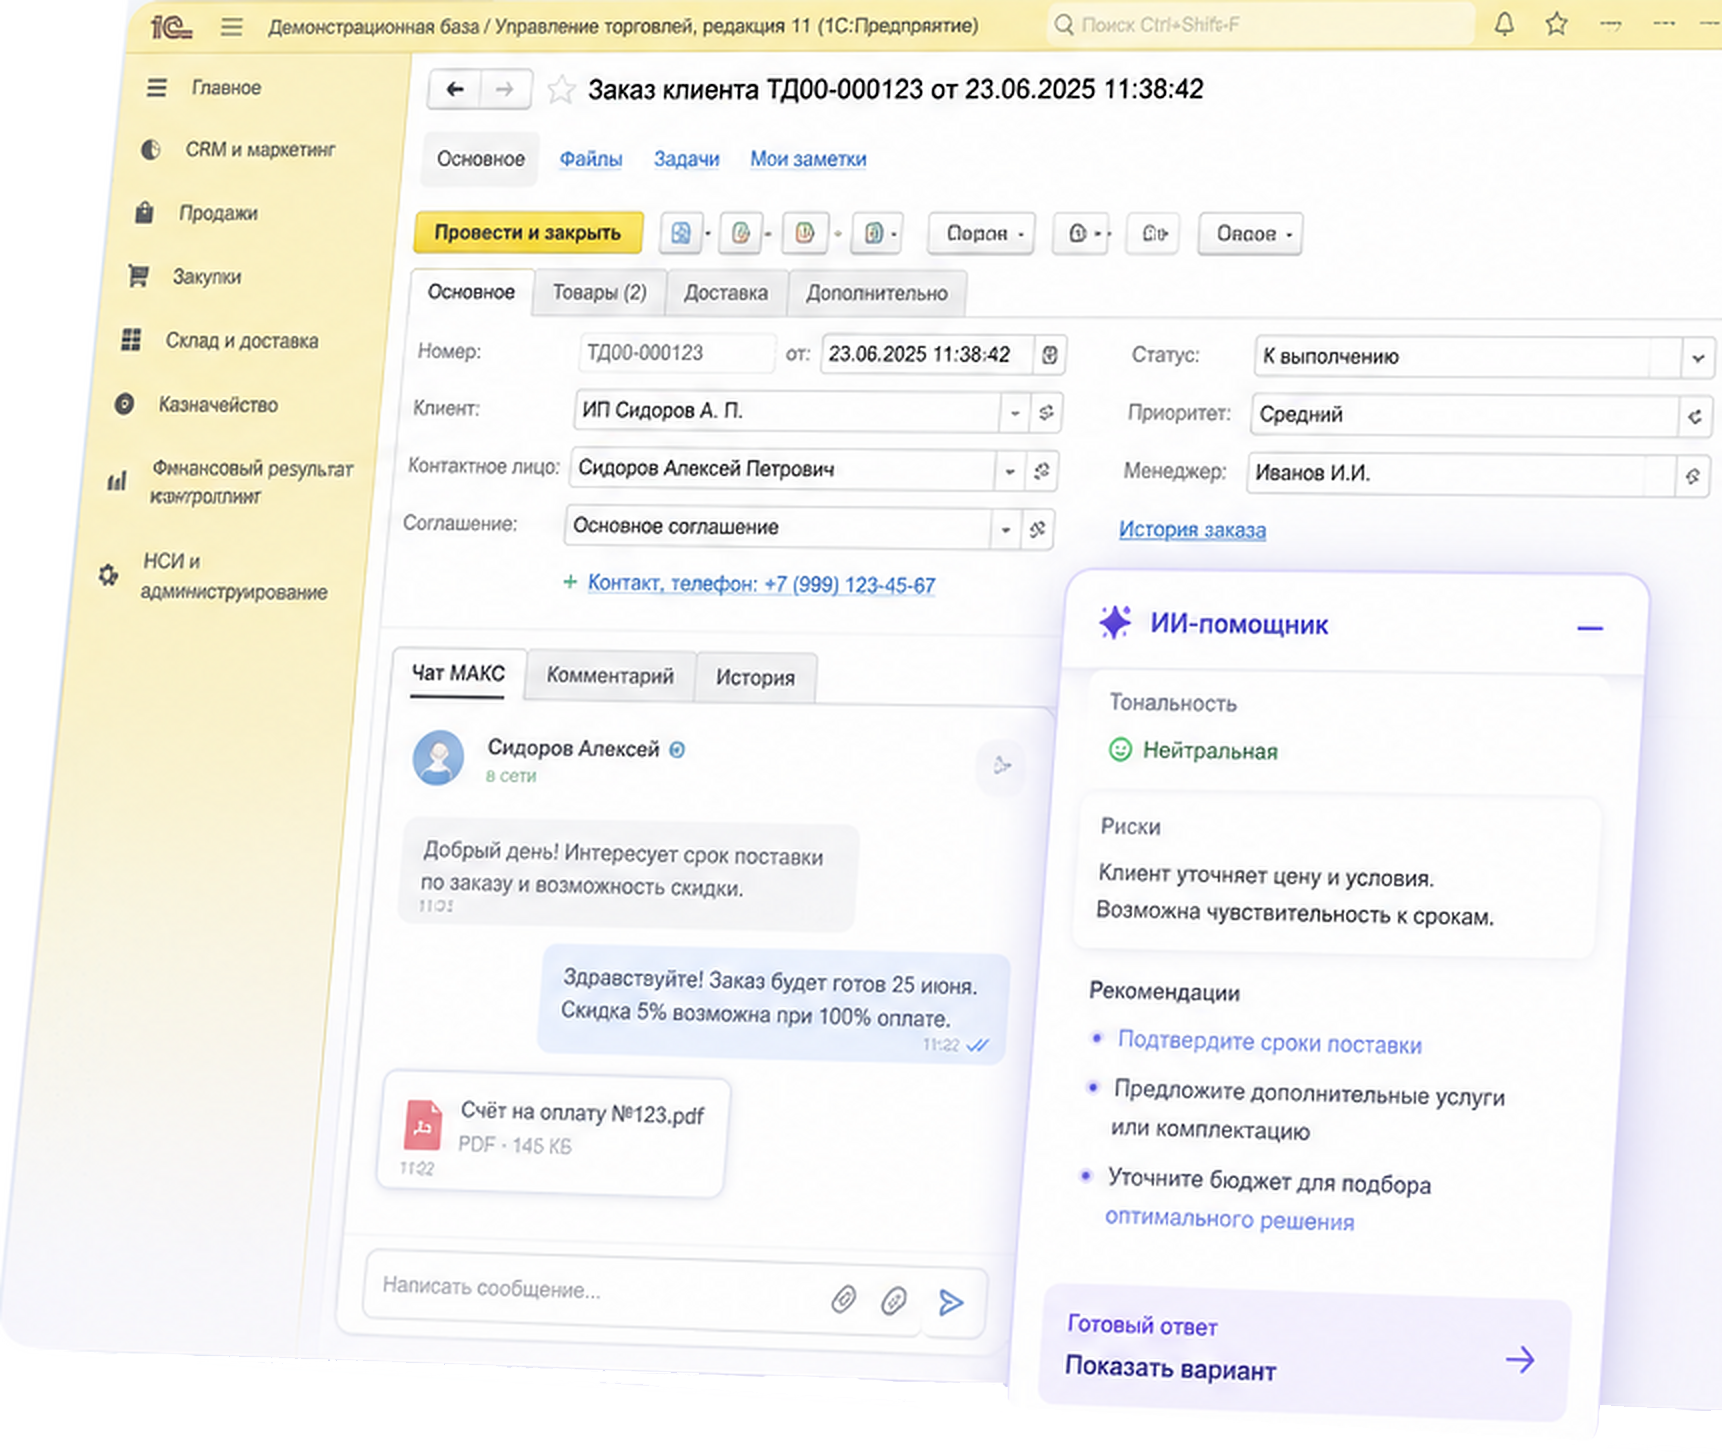Click the Финансовый результат bar chart icon
The height and width of the screenshot is (1454, 1722).
[117, 482]
